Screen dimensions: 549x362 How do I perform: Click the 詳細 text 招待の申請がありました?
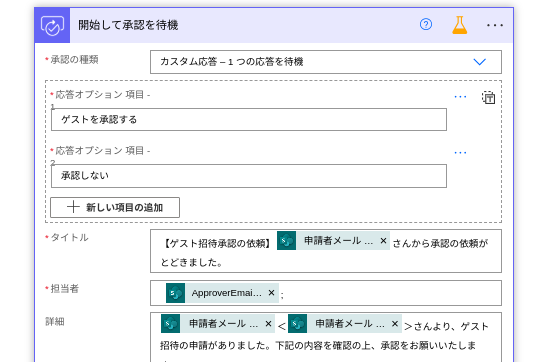215,346
